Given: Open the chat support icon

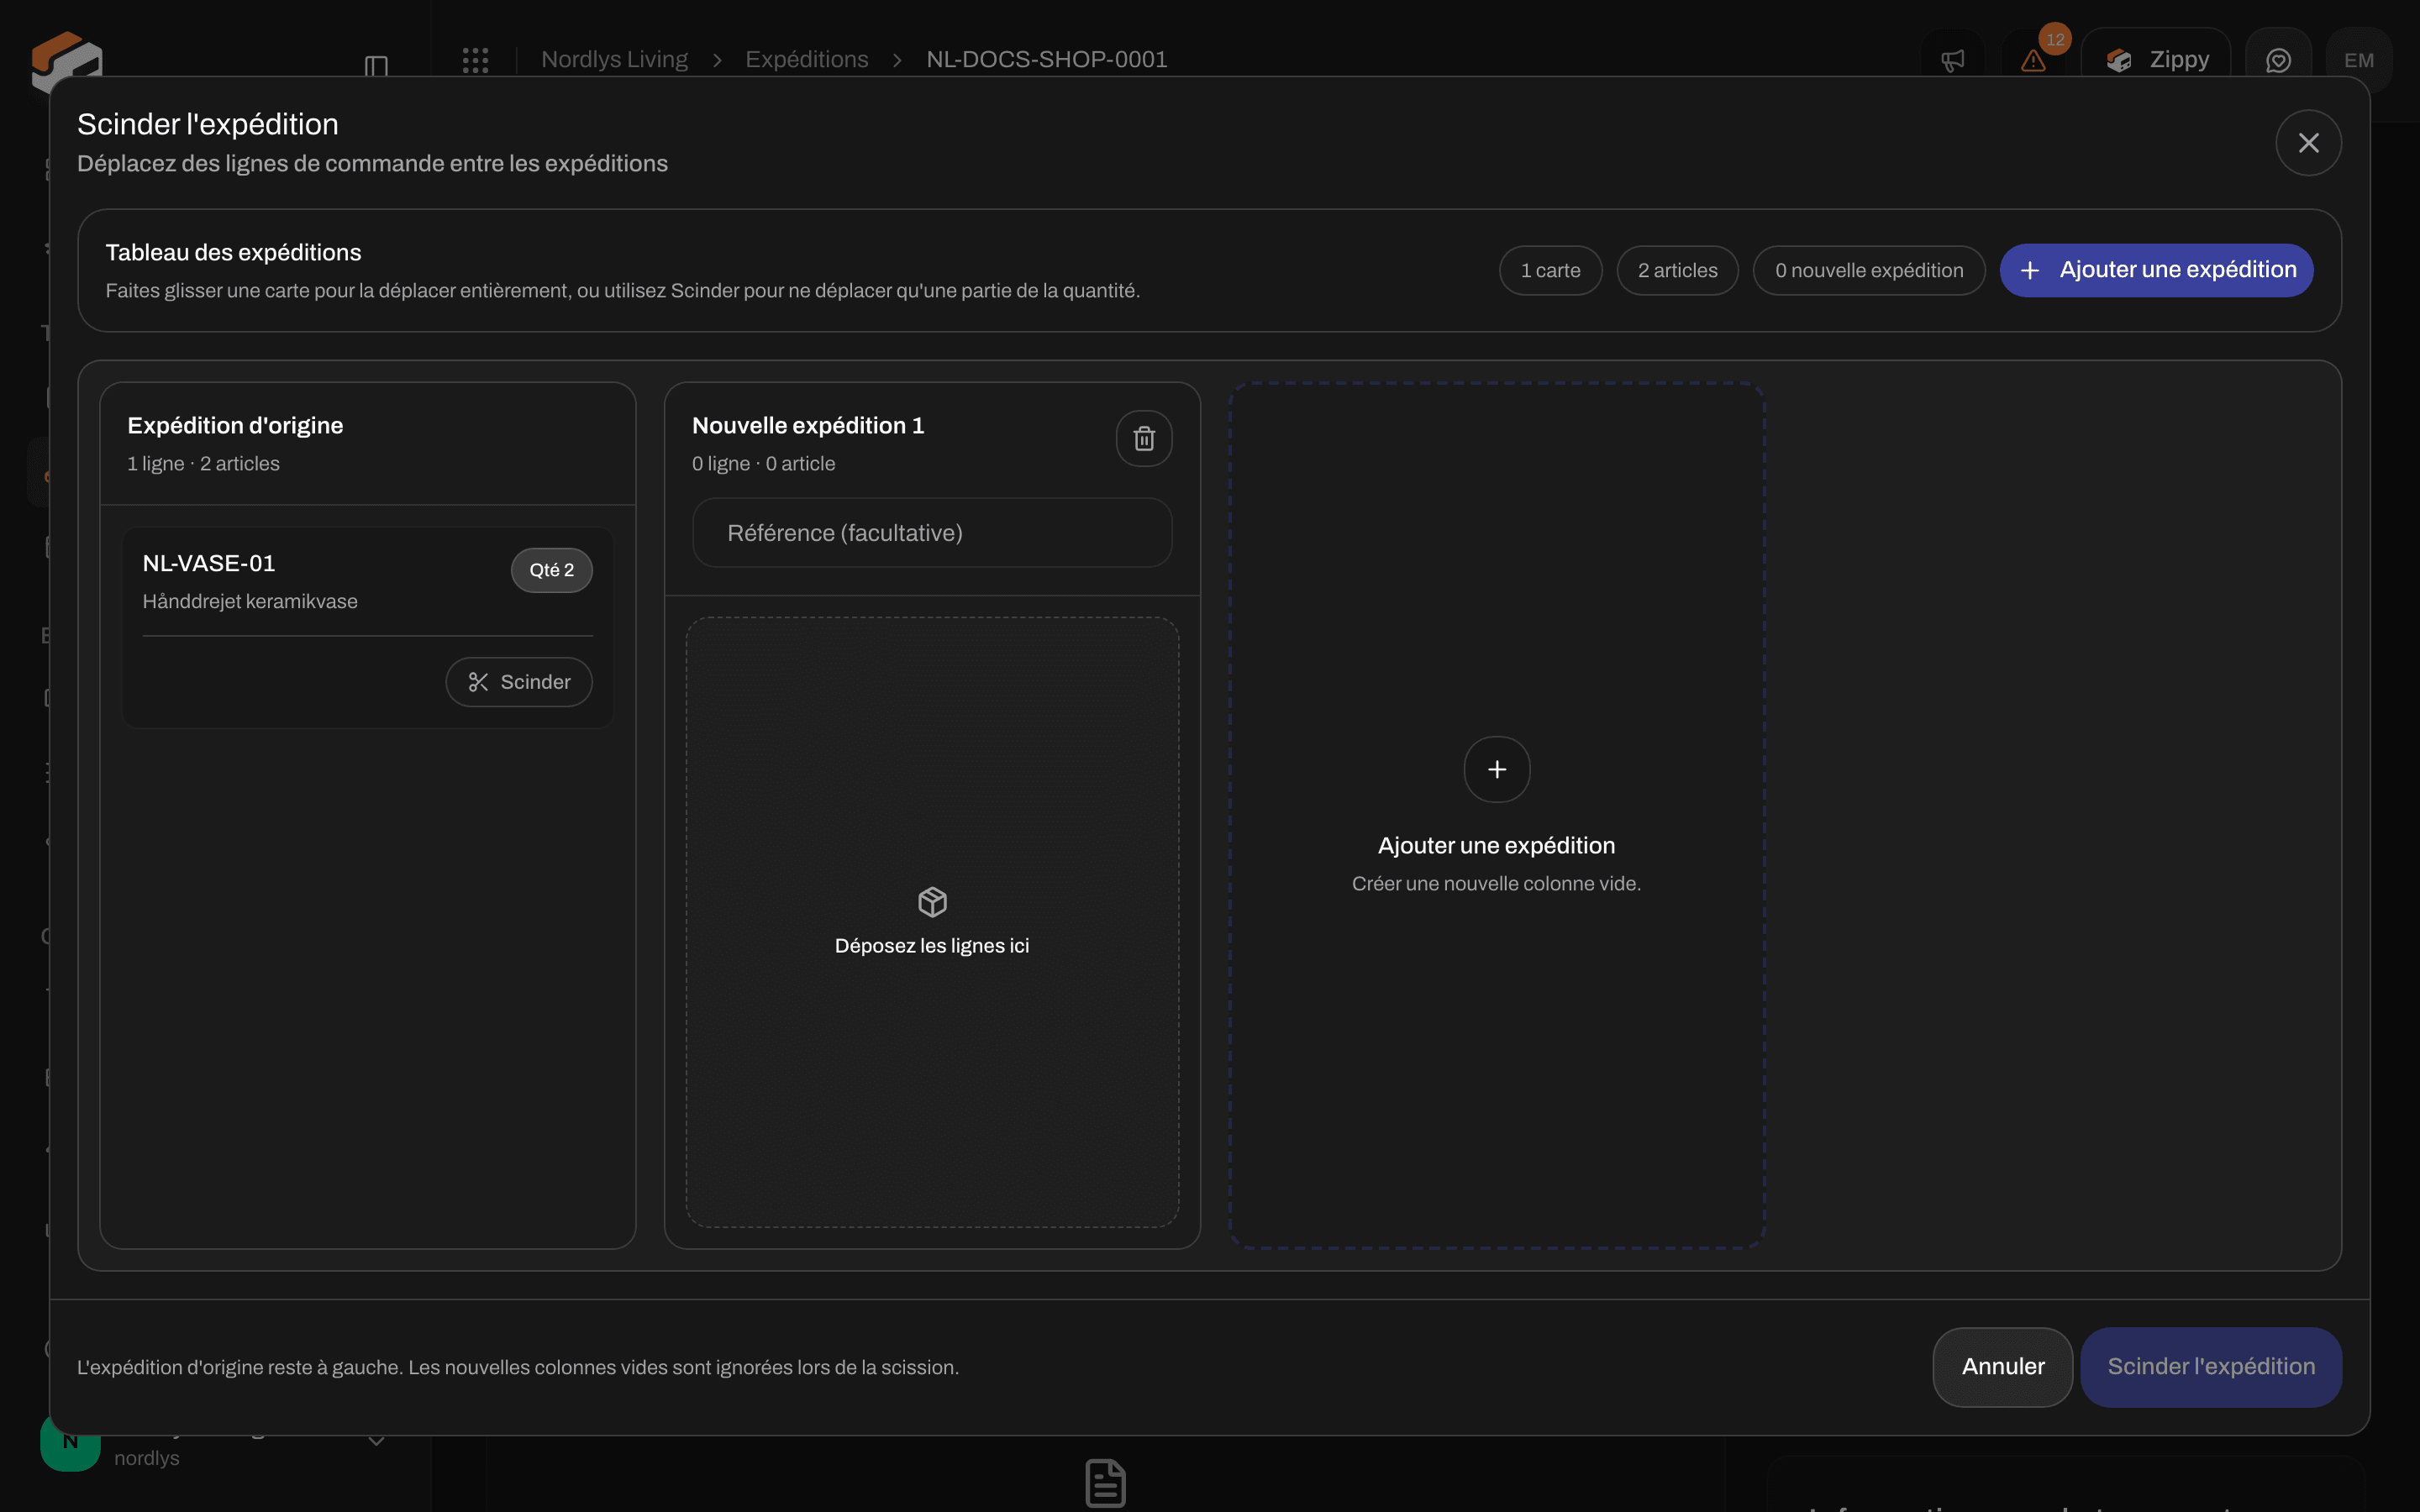Looking at the screenshot, I should click(x=2278, y=60).
